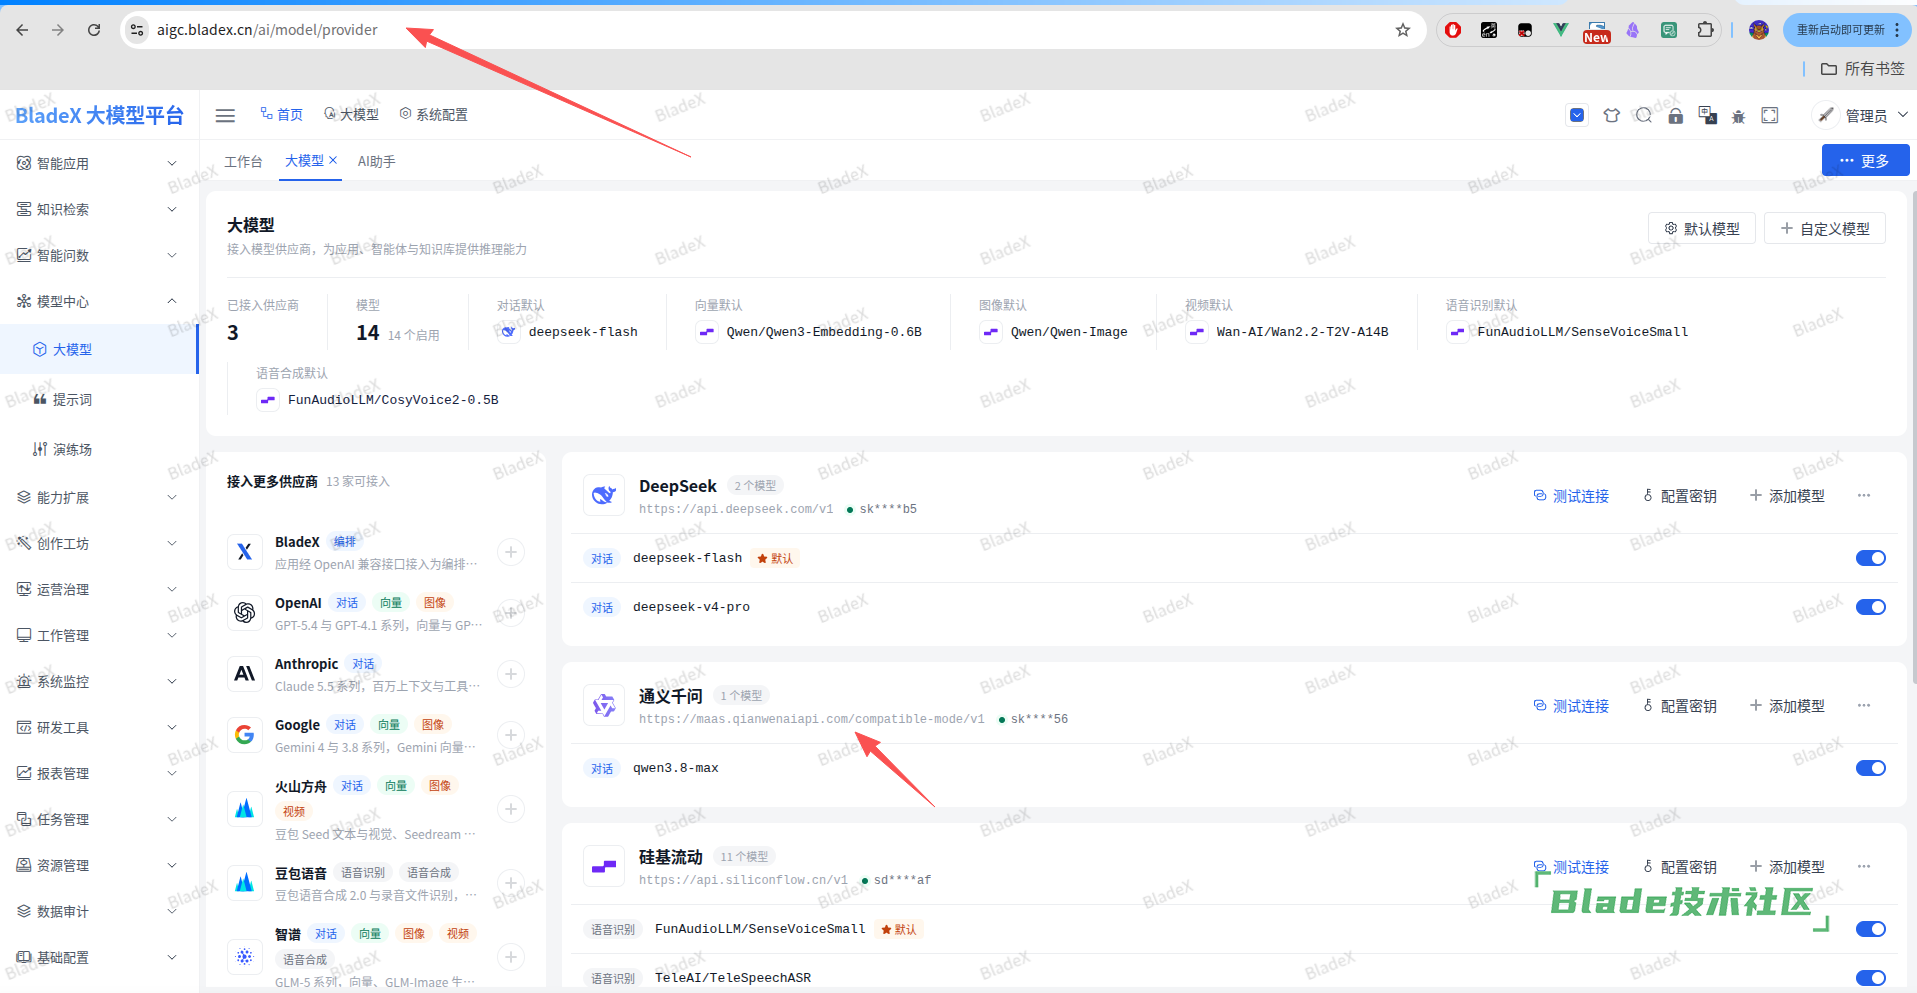The width and height of the screenshot is (1917, 993).
Task: Click the 自定义模型 button
Action: pos(1825,228)
